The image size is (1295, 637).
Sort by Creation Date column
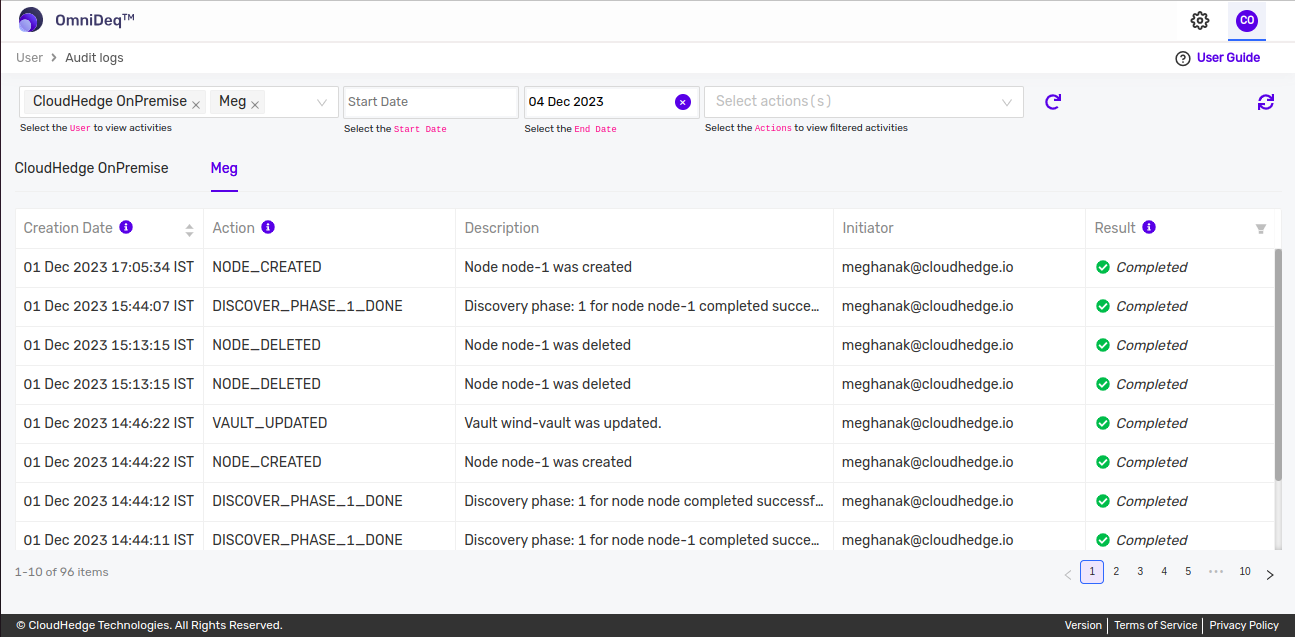pos(189,230)
